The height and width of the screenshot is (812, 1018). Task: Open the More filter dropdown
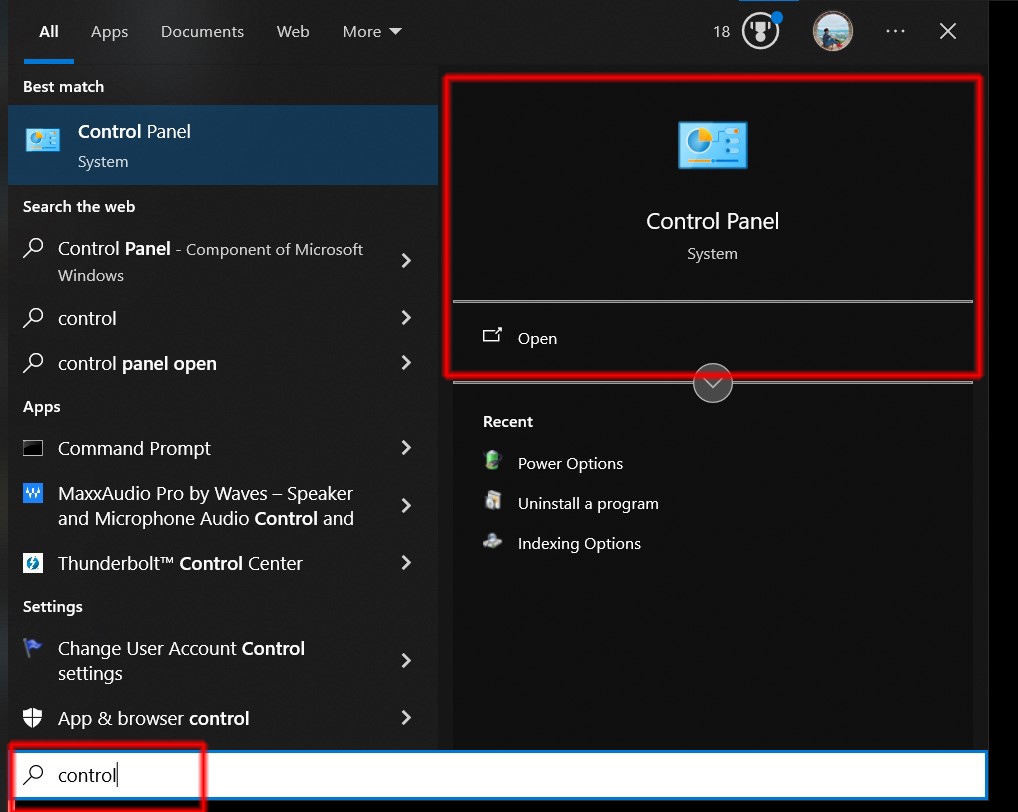click(372, 31)
